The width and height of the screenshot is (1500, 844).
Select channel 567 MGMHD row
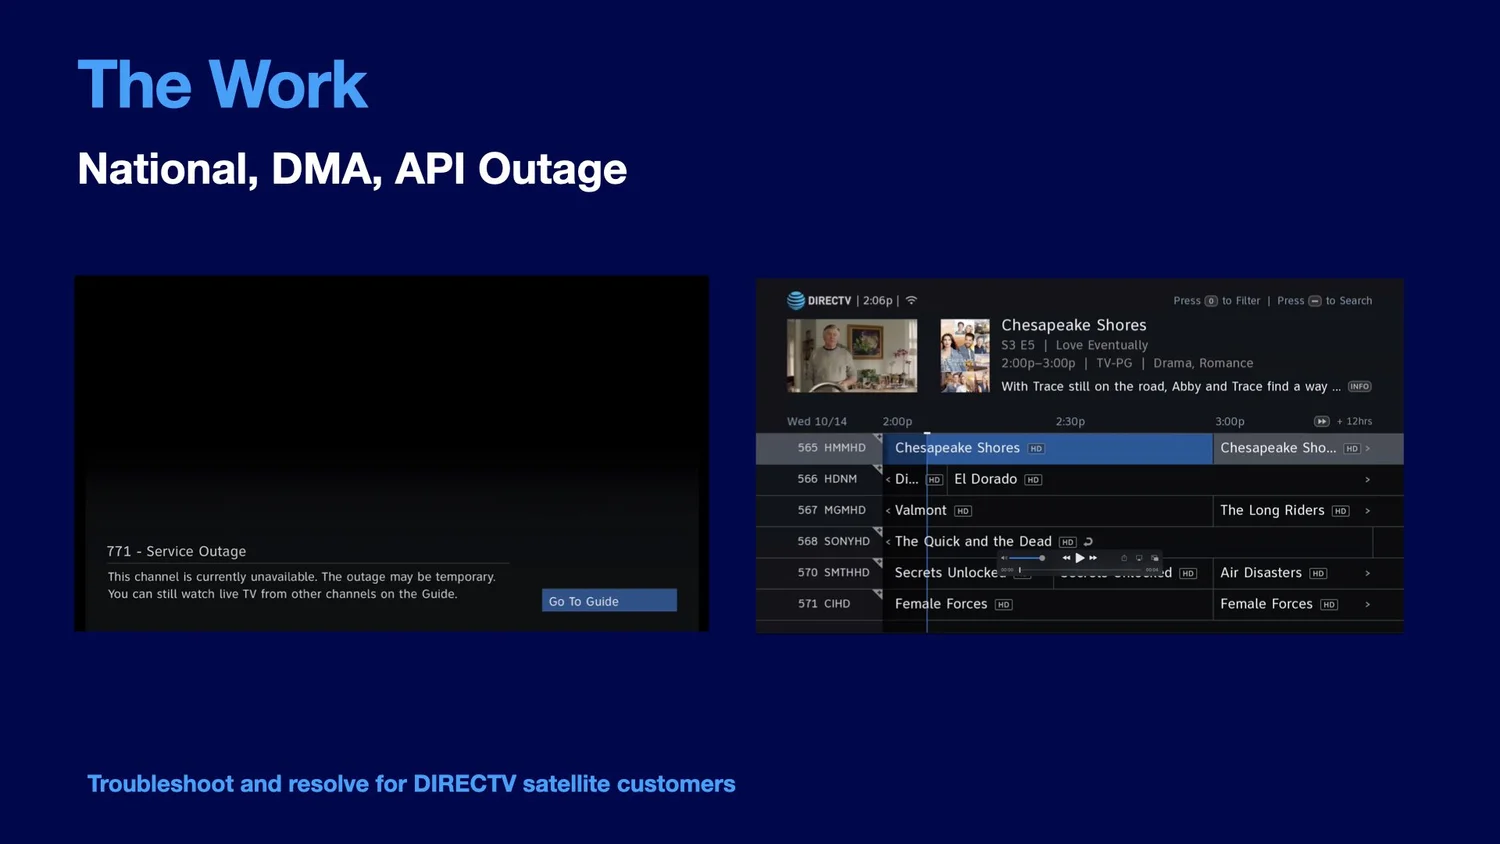pyautogui.click(x=819, y=510)
